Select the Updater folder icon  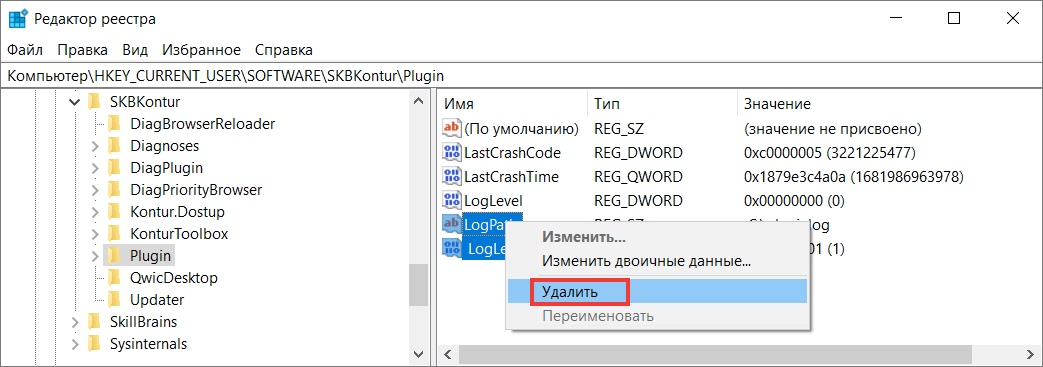point(114,300)
